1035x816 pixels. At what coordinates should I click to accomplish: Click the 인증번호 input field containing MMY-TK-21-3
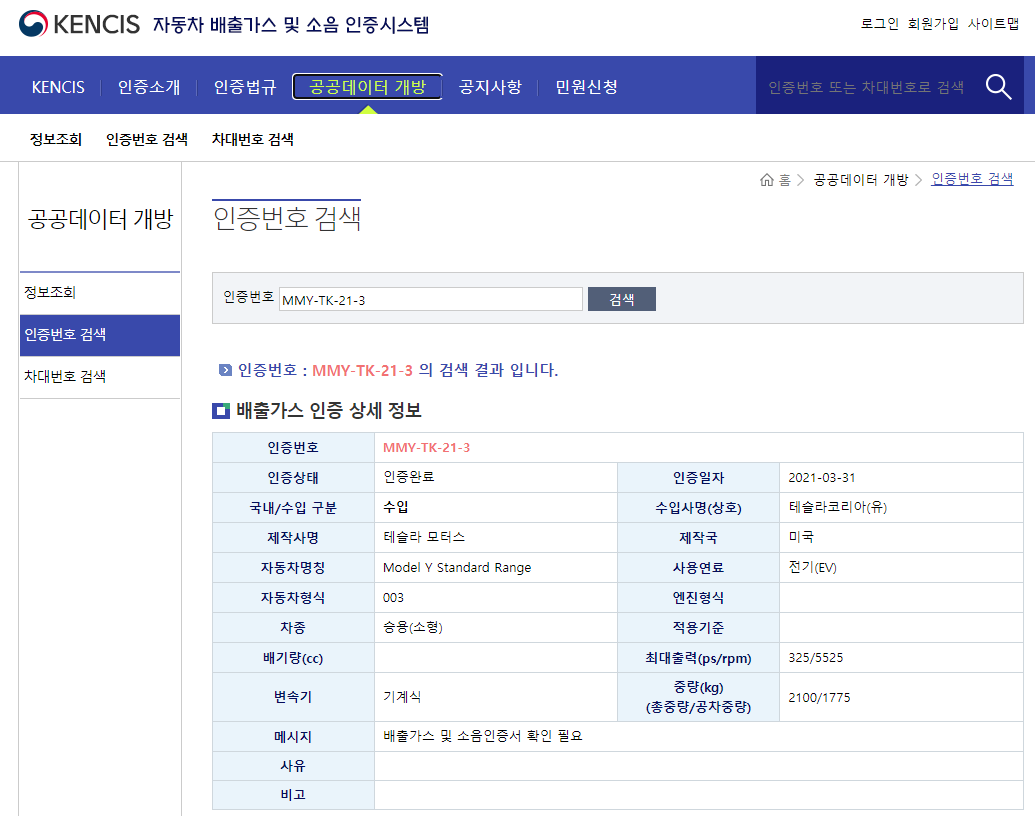tap(430, 300)
